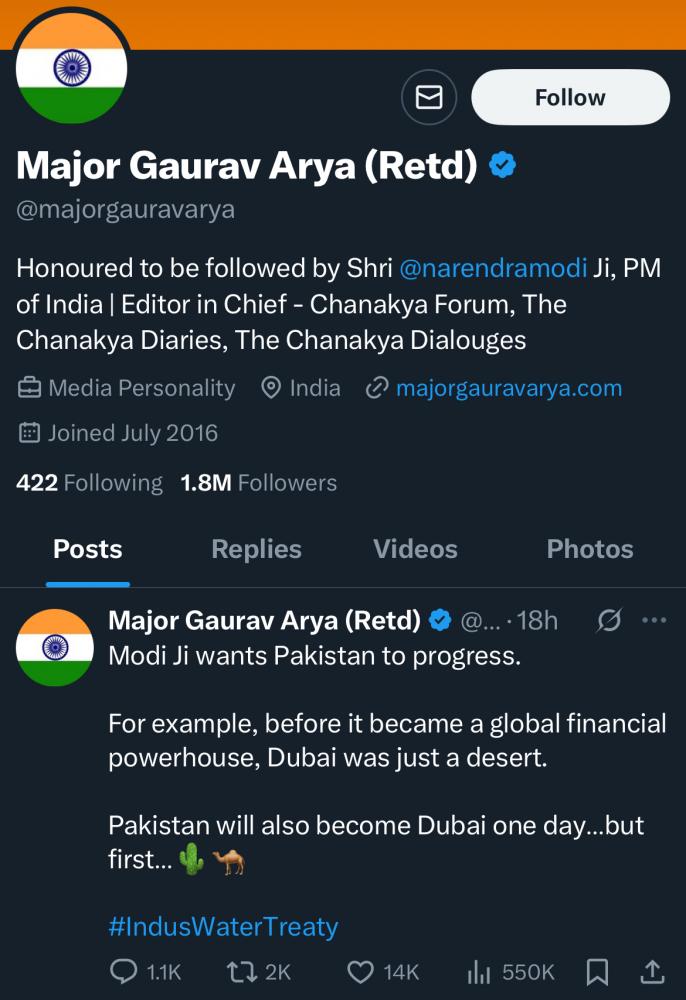The width and height of the screenshot is (686, 1000).
Task: Open the Photos tab
Action: [x=590, y=549]
